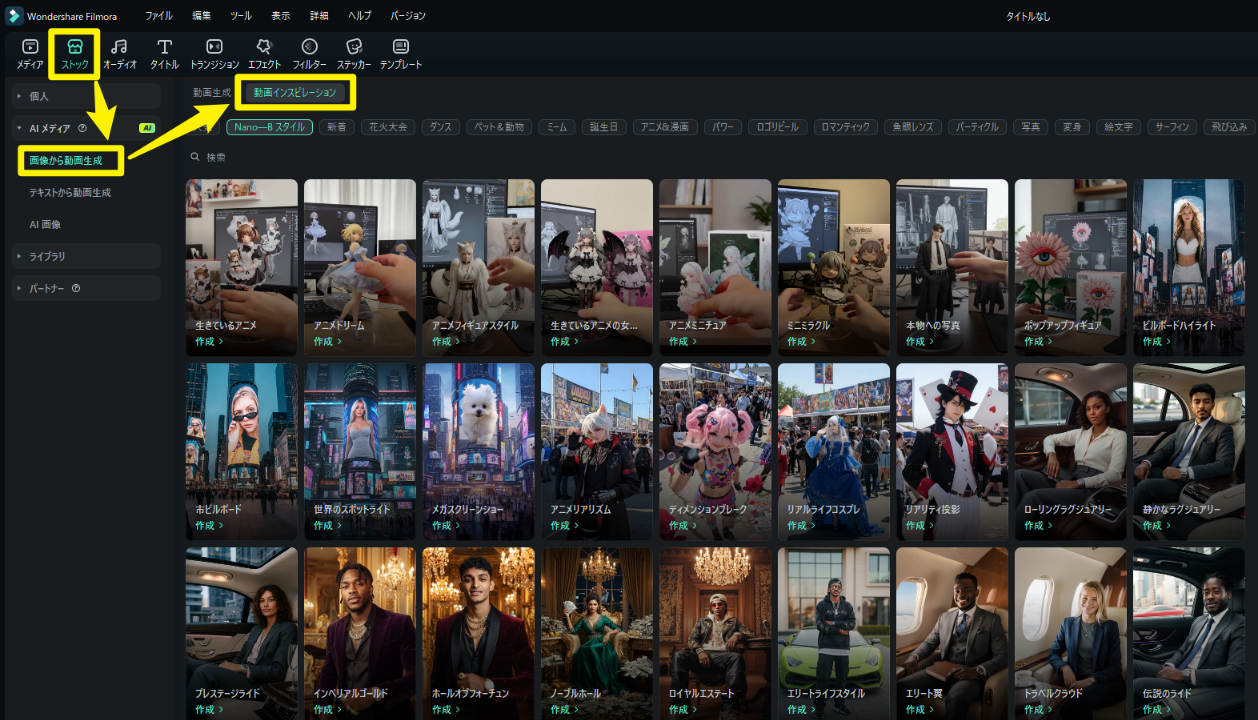Open the ファイル menu
1258x720 pixels.
(158, 16)
